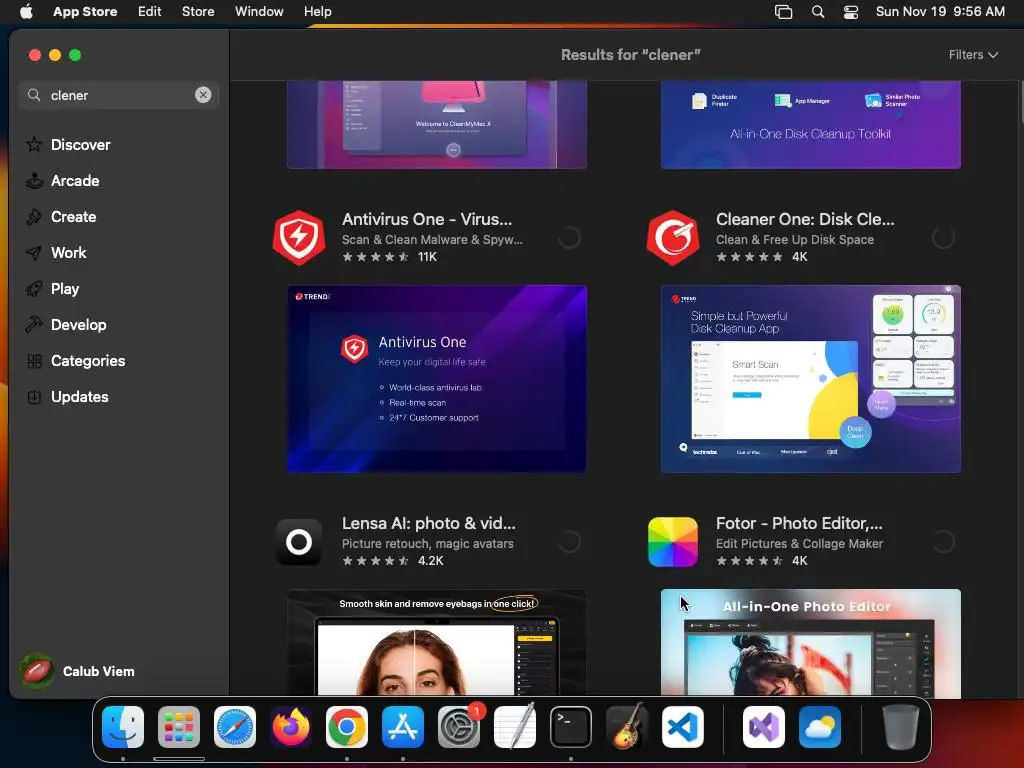Open the Apple menu

[26, 11]
